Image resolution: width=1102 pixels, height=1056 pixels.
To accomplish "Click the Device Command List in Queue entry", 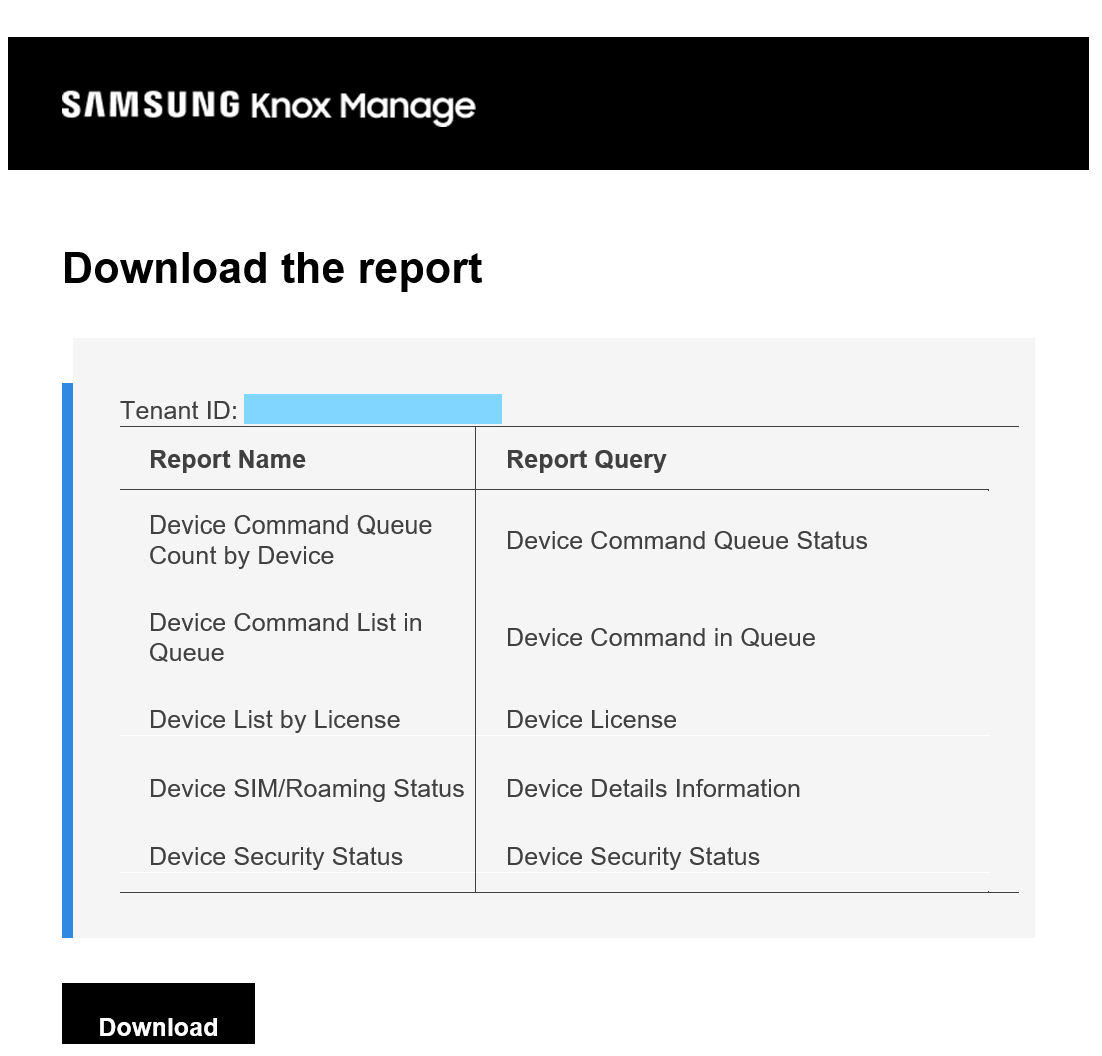I will (x=285, y=638).
